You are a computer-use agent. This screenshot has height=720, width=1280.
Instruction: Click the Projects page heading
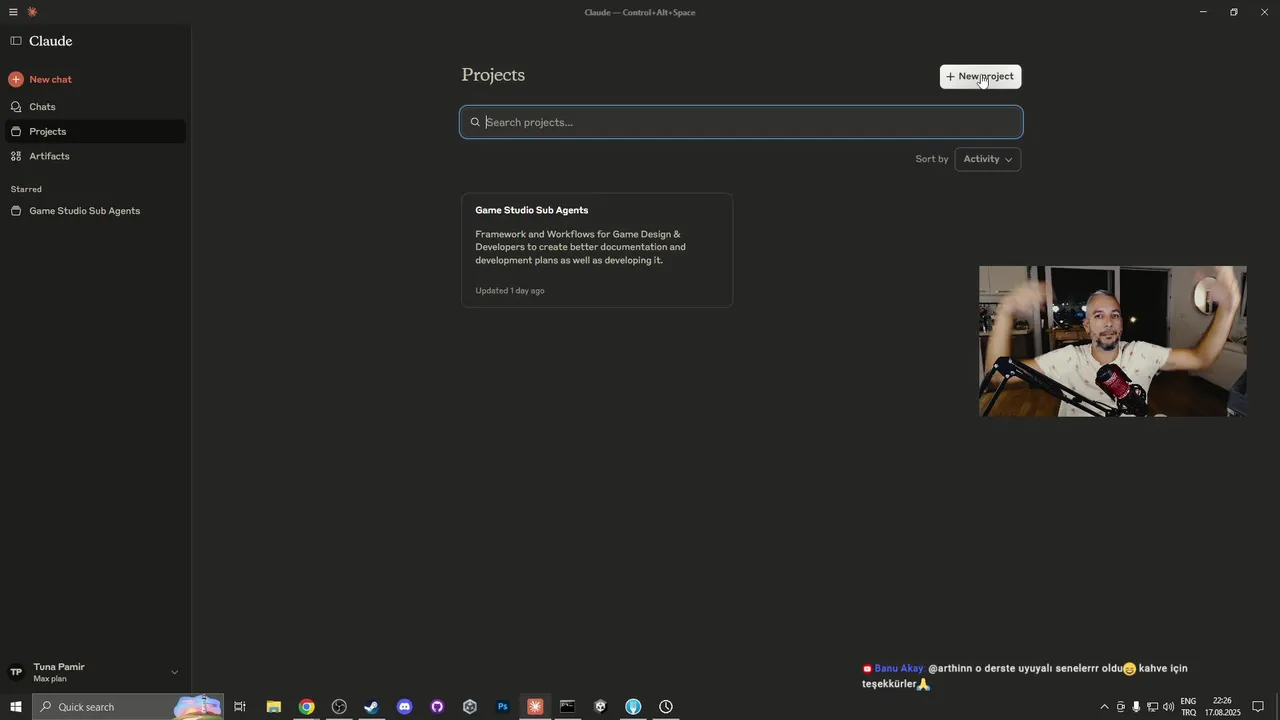(x=493, y=75)
